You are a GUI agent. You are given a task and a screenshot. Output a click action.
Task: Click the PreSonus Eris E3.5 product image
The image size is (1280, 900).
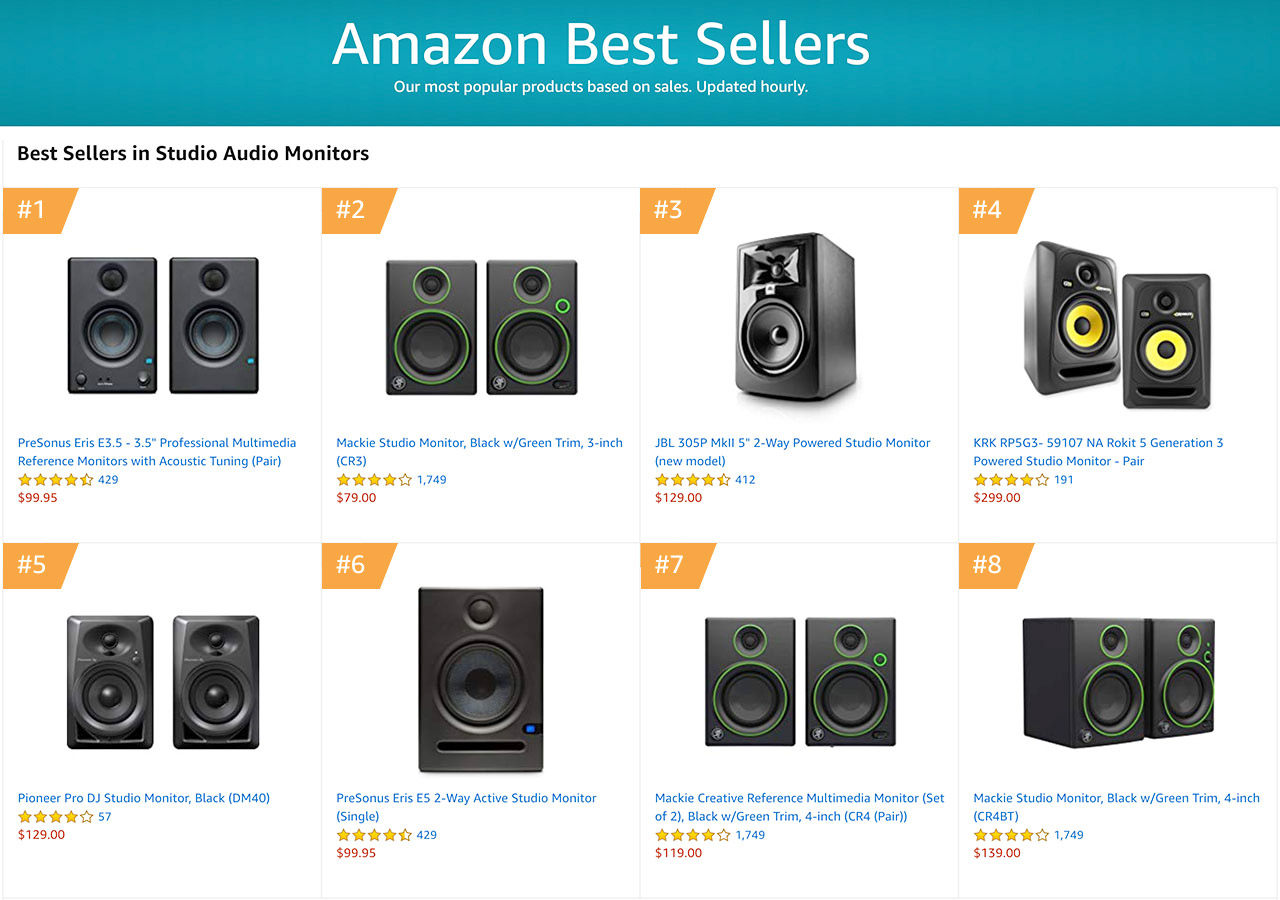162,325
